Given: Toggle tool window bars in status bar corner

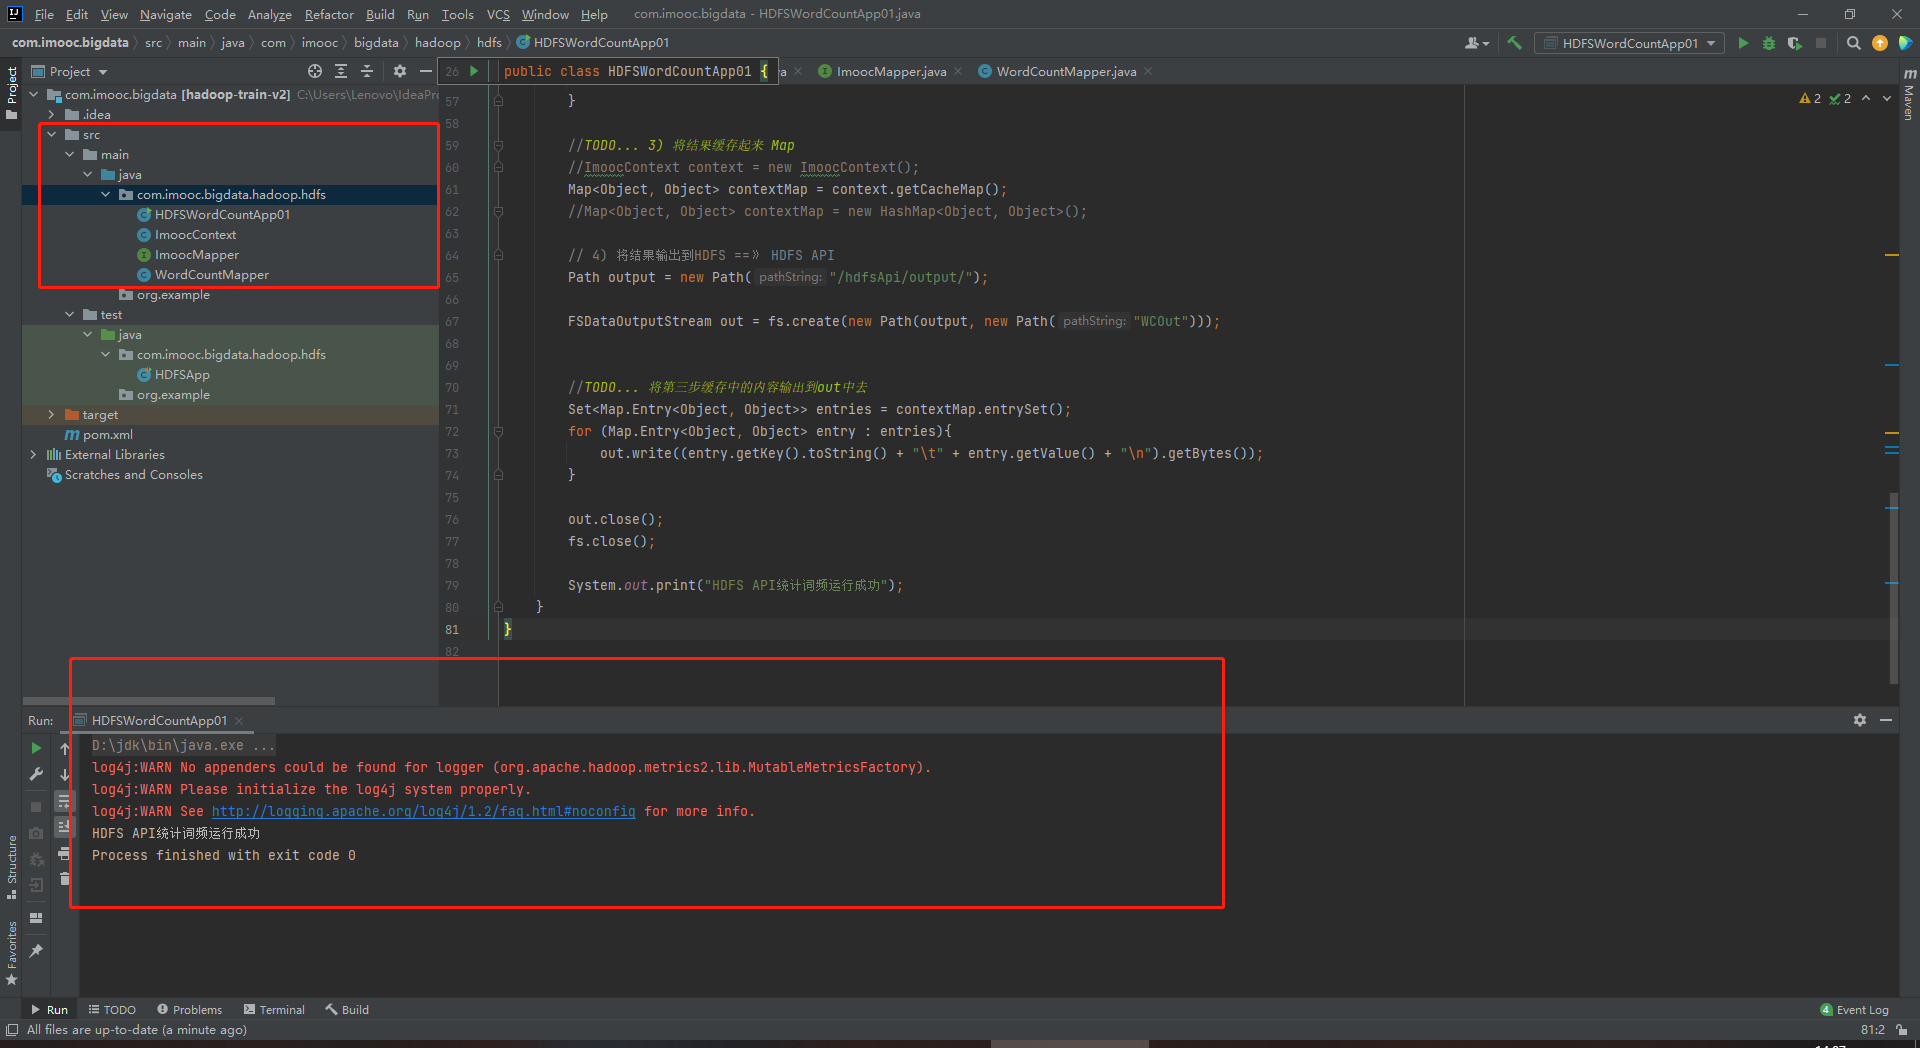Looking at the screenshot, I should (x=12, y=1029).
